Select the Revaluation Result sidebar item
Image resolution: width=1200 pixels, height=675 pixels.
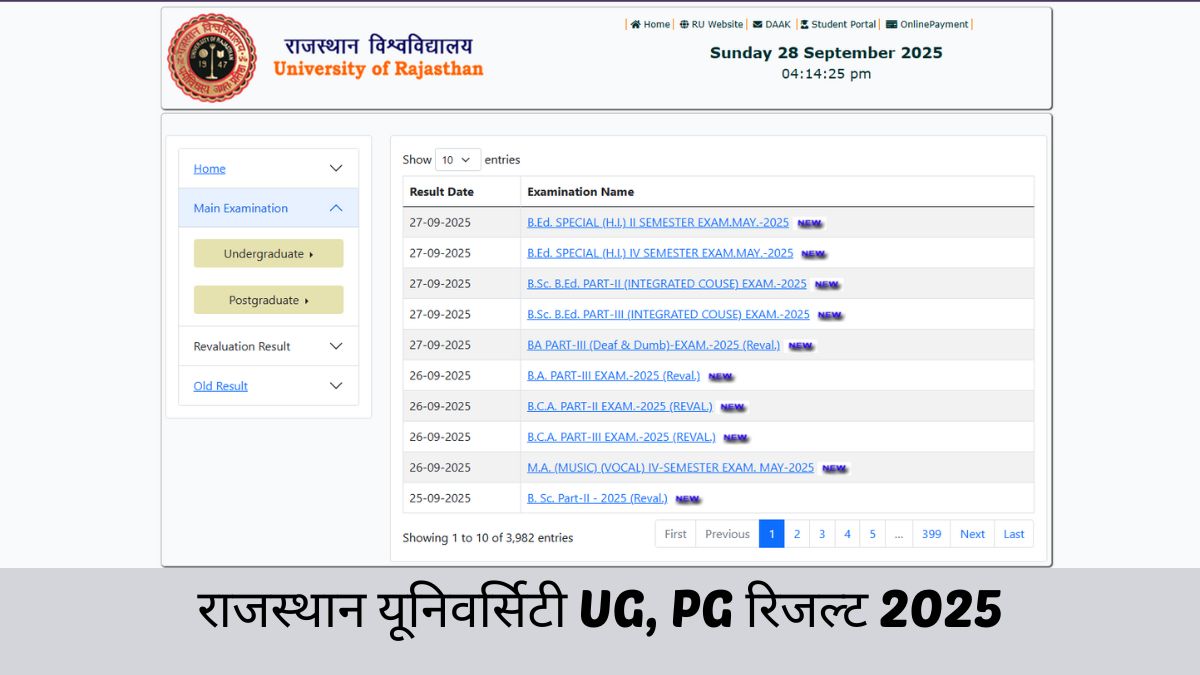point(242,346)
